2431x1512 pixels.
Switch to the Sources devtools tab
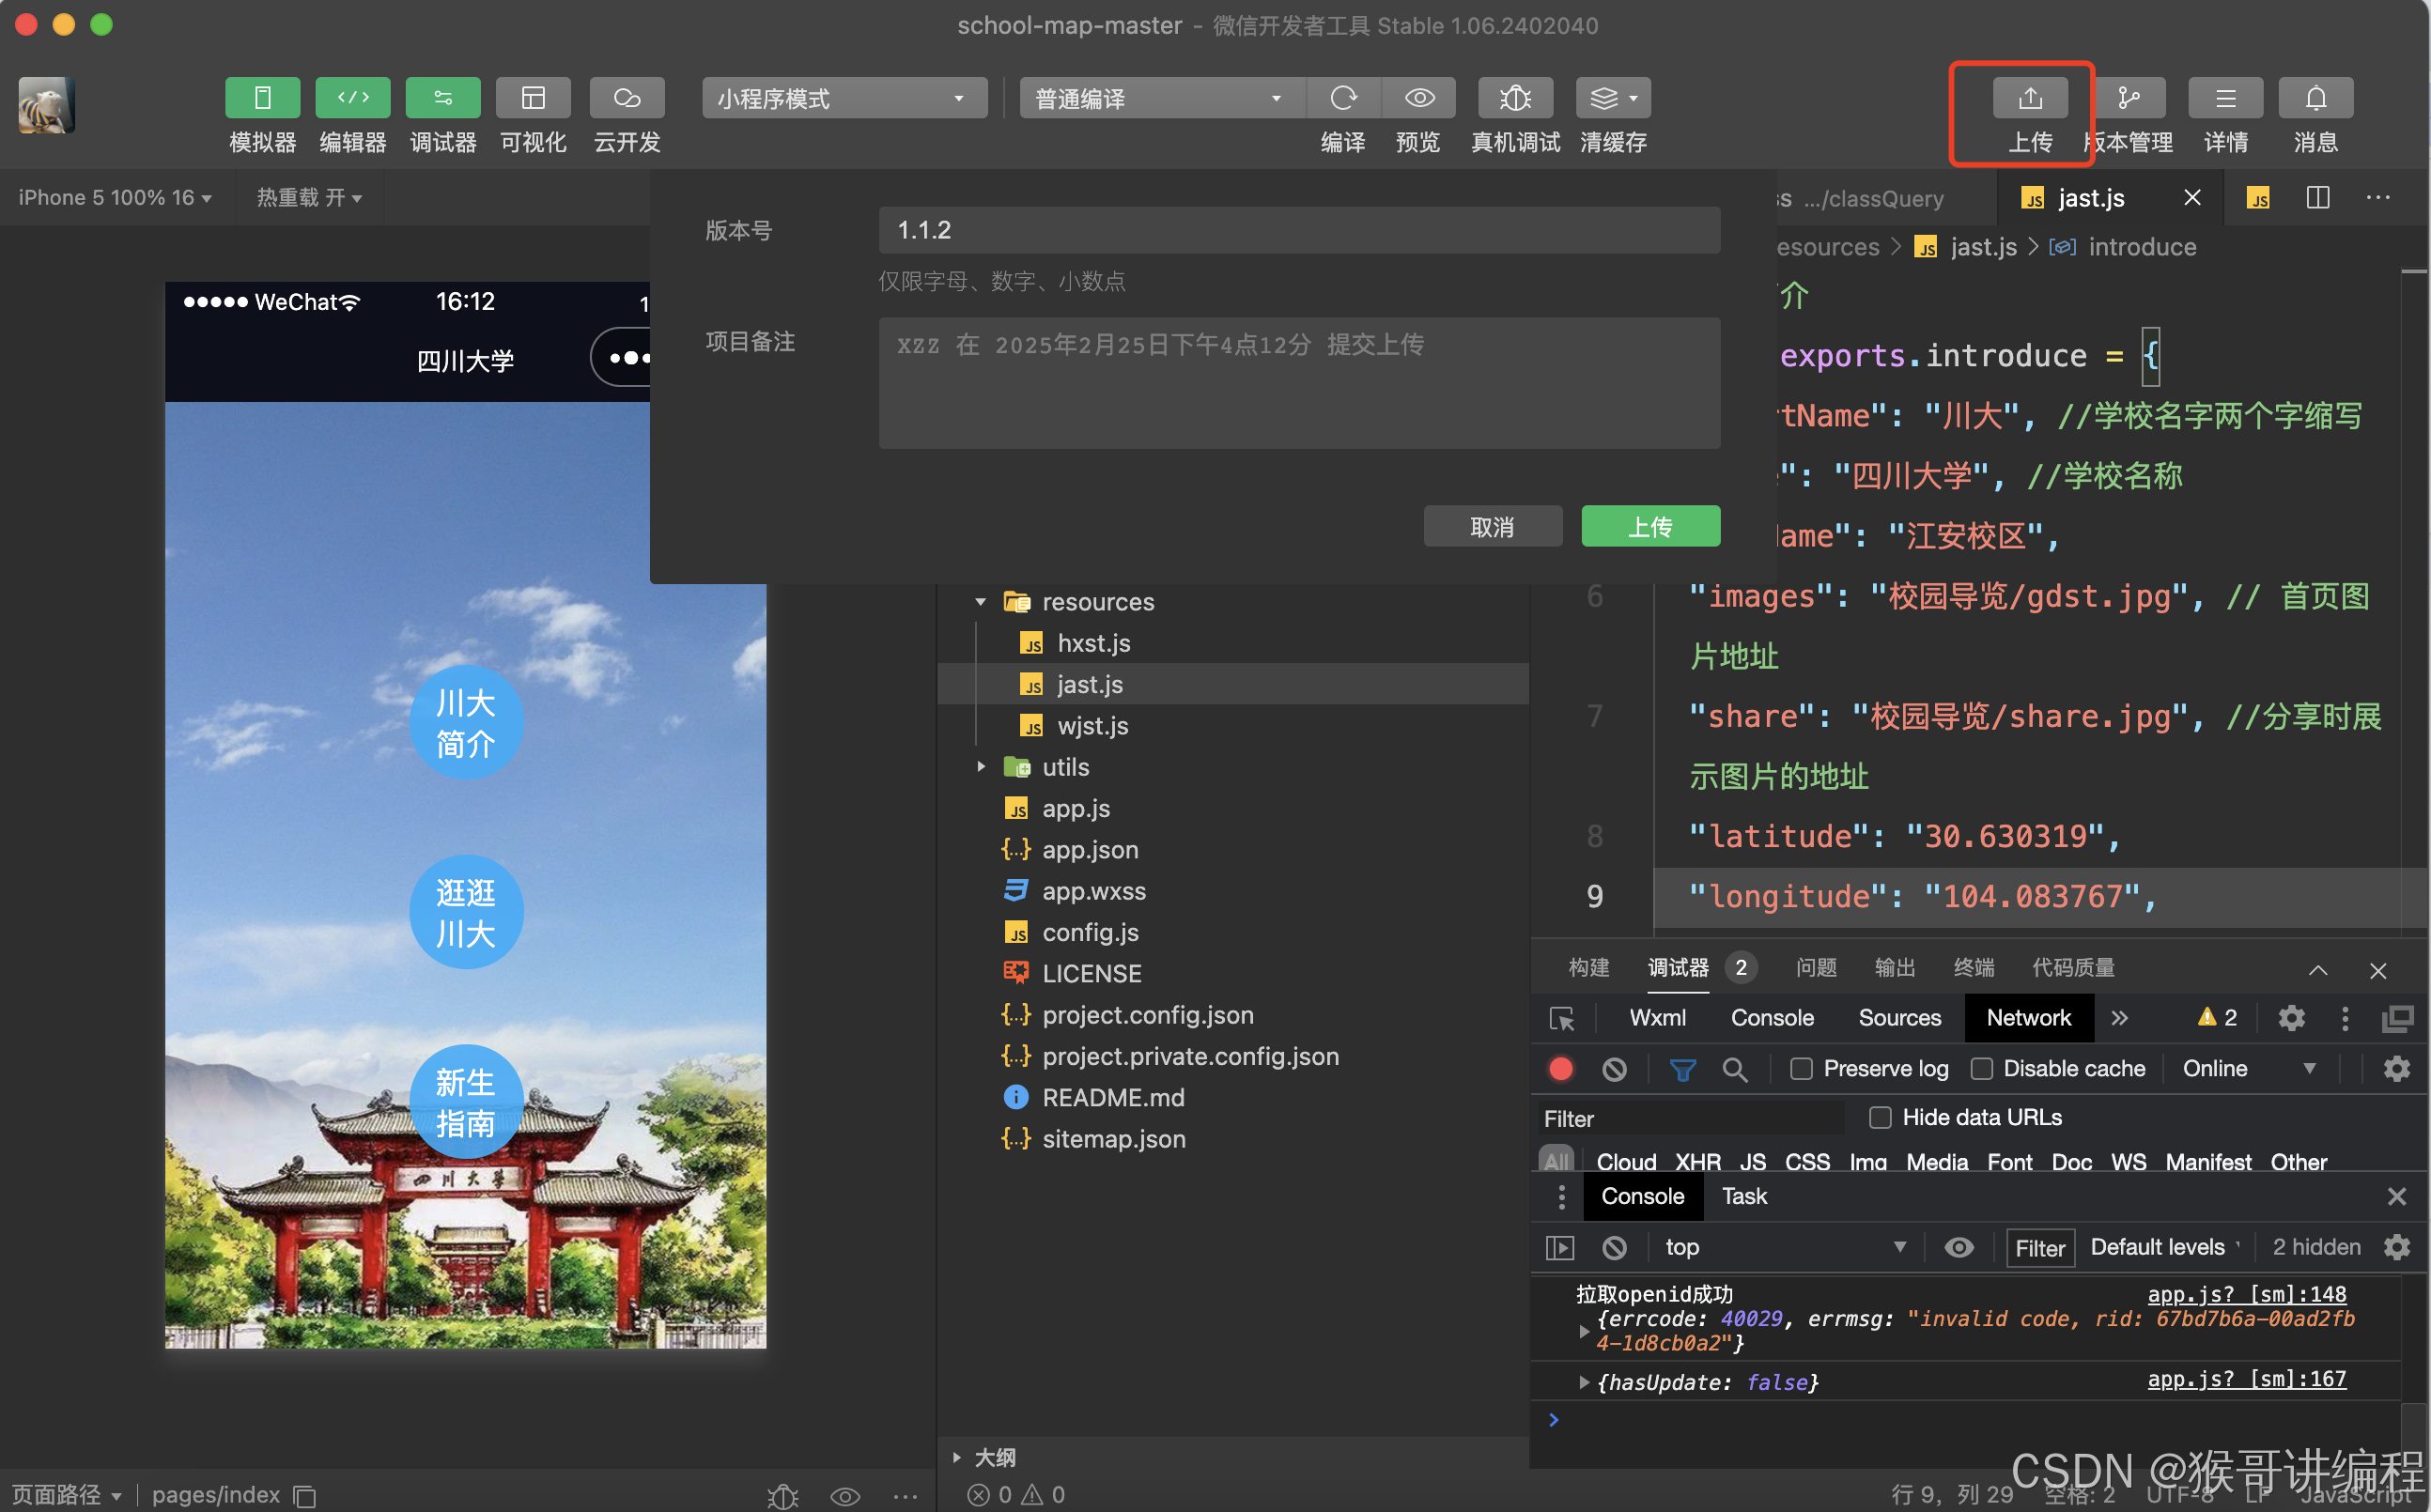click(x=1898, y=1018)
